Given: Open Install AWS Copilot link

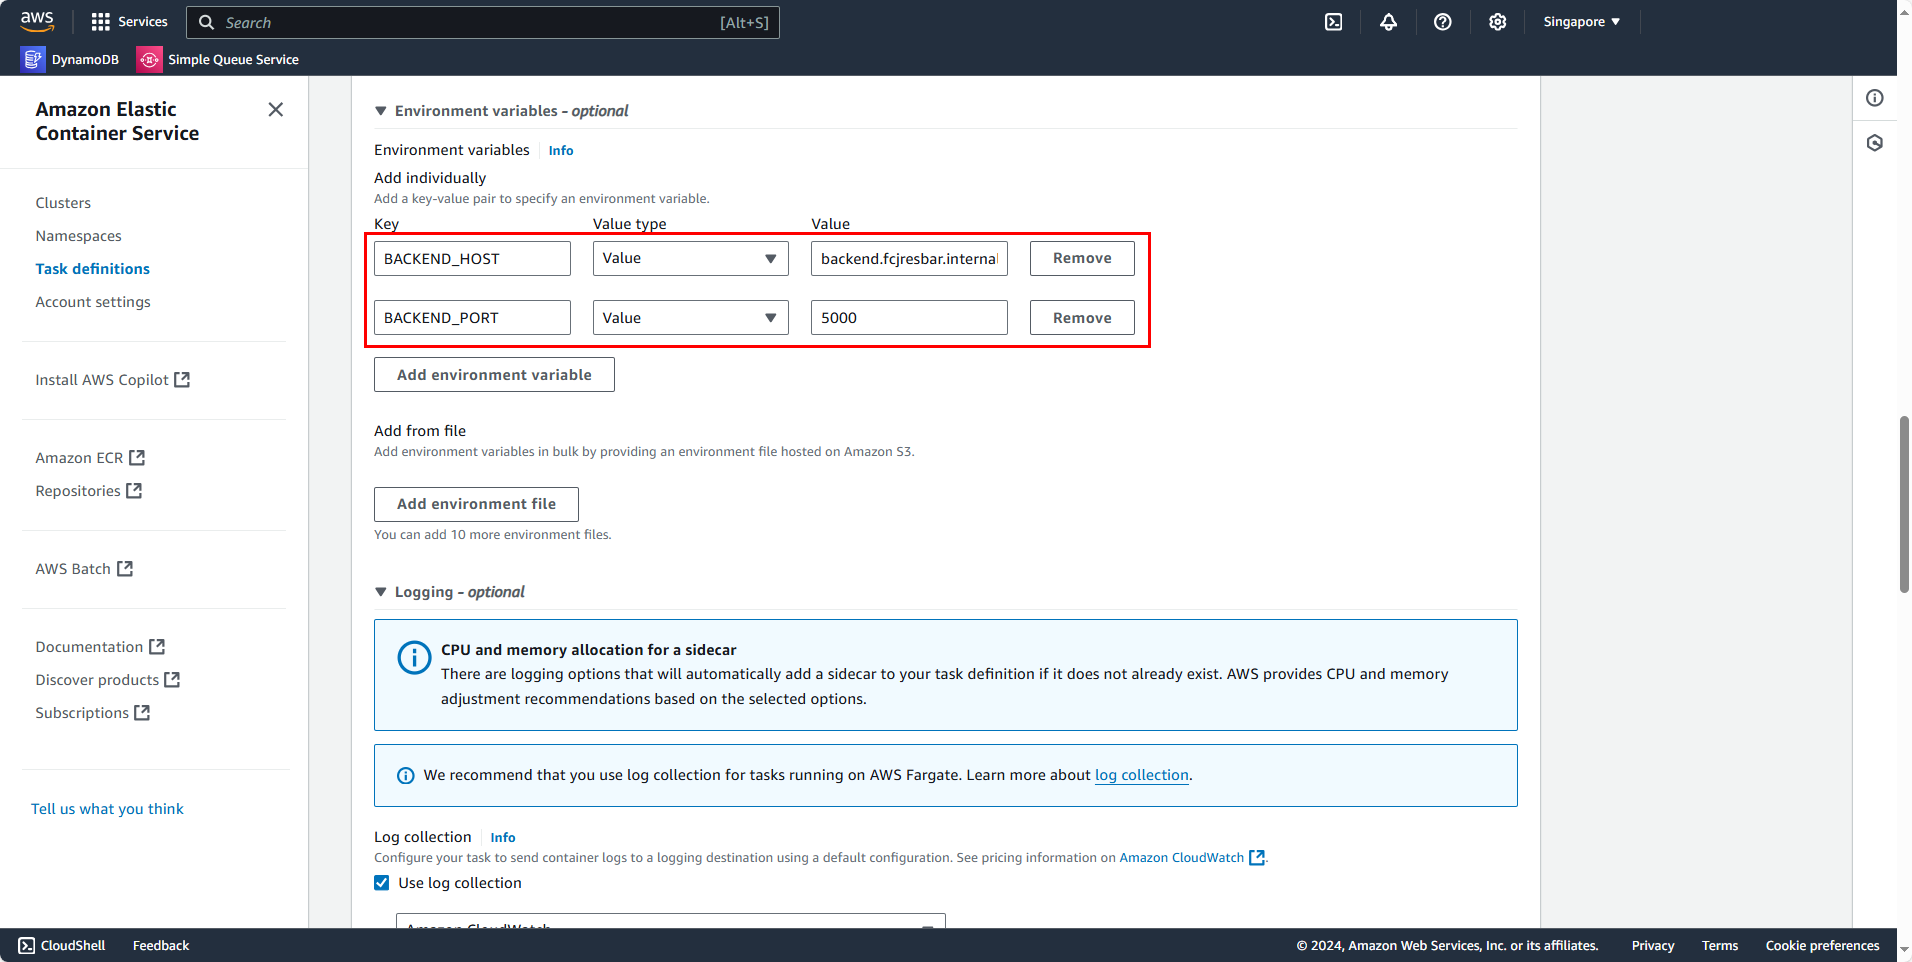Looking at the screenshot, I should click(102, 380).
